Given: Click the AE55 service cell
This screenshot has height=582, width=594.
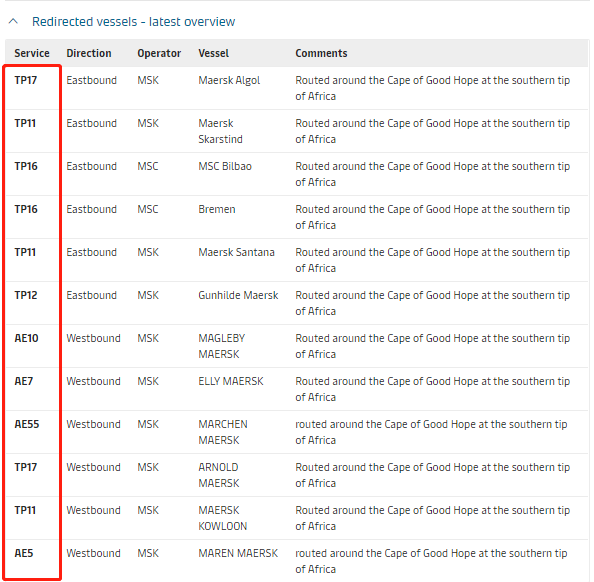Looking at the screenshot, I should (x=27, y=424).
